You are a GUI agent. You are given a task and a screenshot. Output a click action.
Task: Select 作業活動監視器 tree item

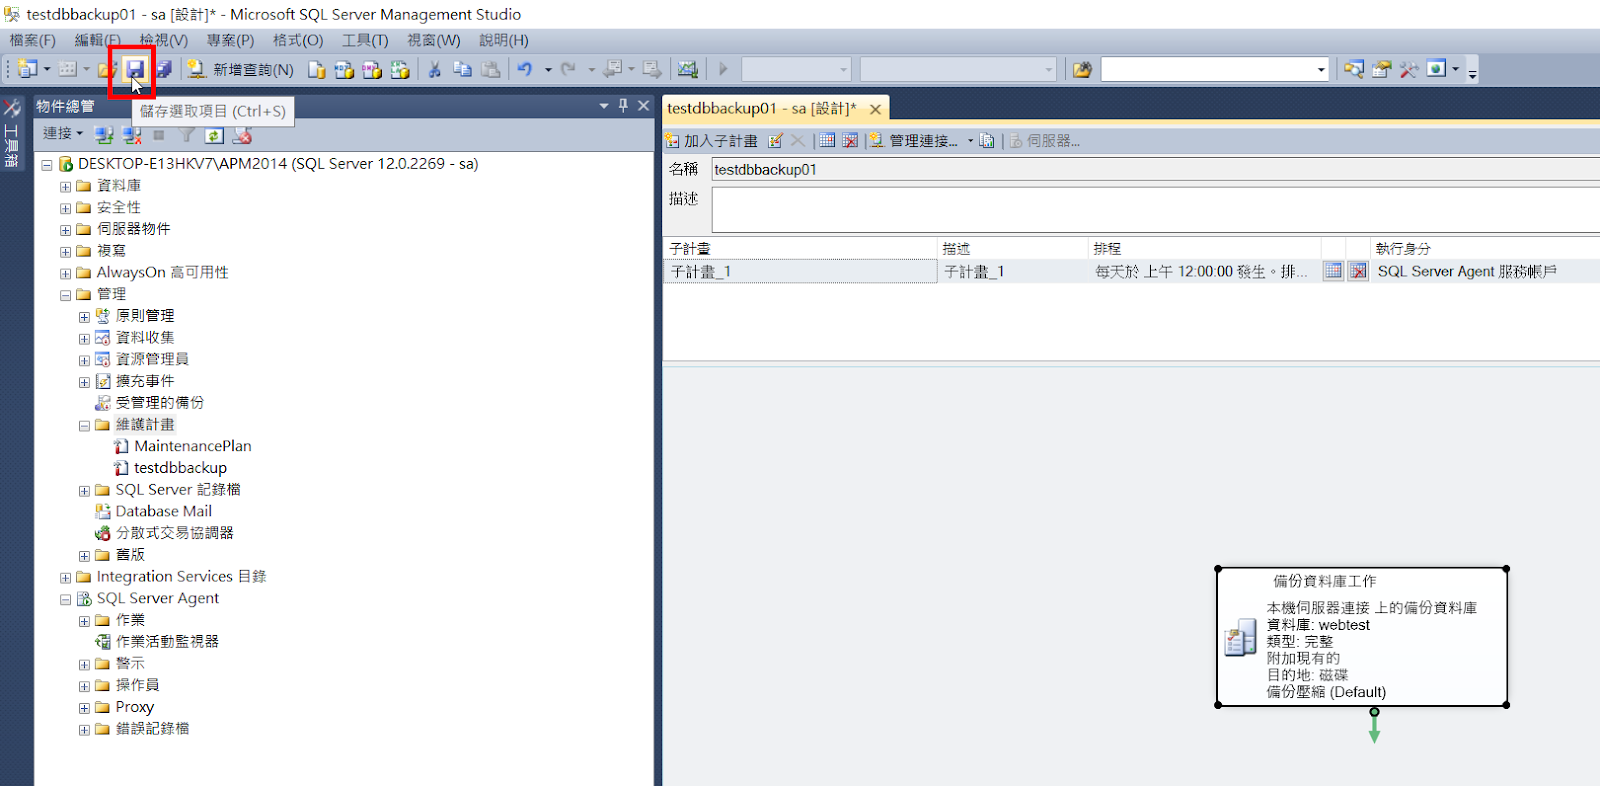(x=167, y=642)
